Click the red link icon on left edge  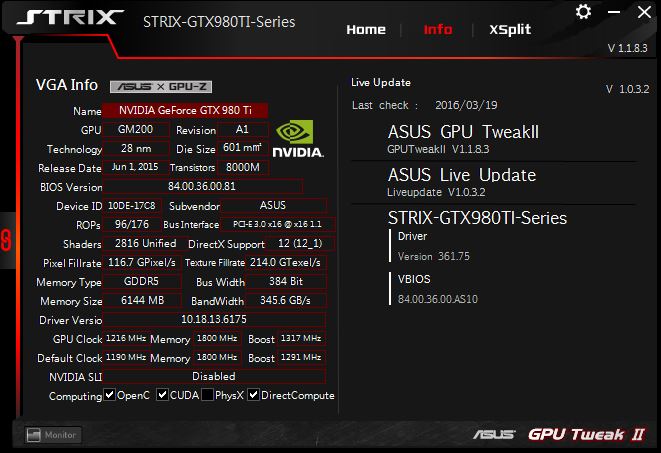5,239
